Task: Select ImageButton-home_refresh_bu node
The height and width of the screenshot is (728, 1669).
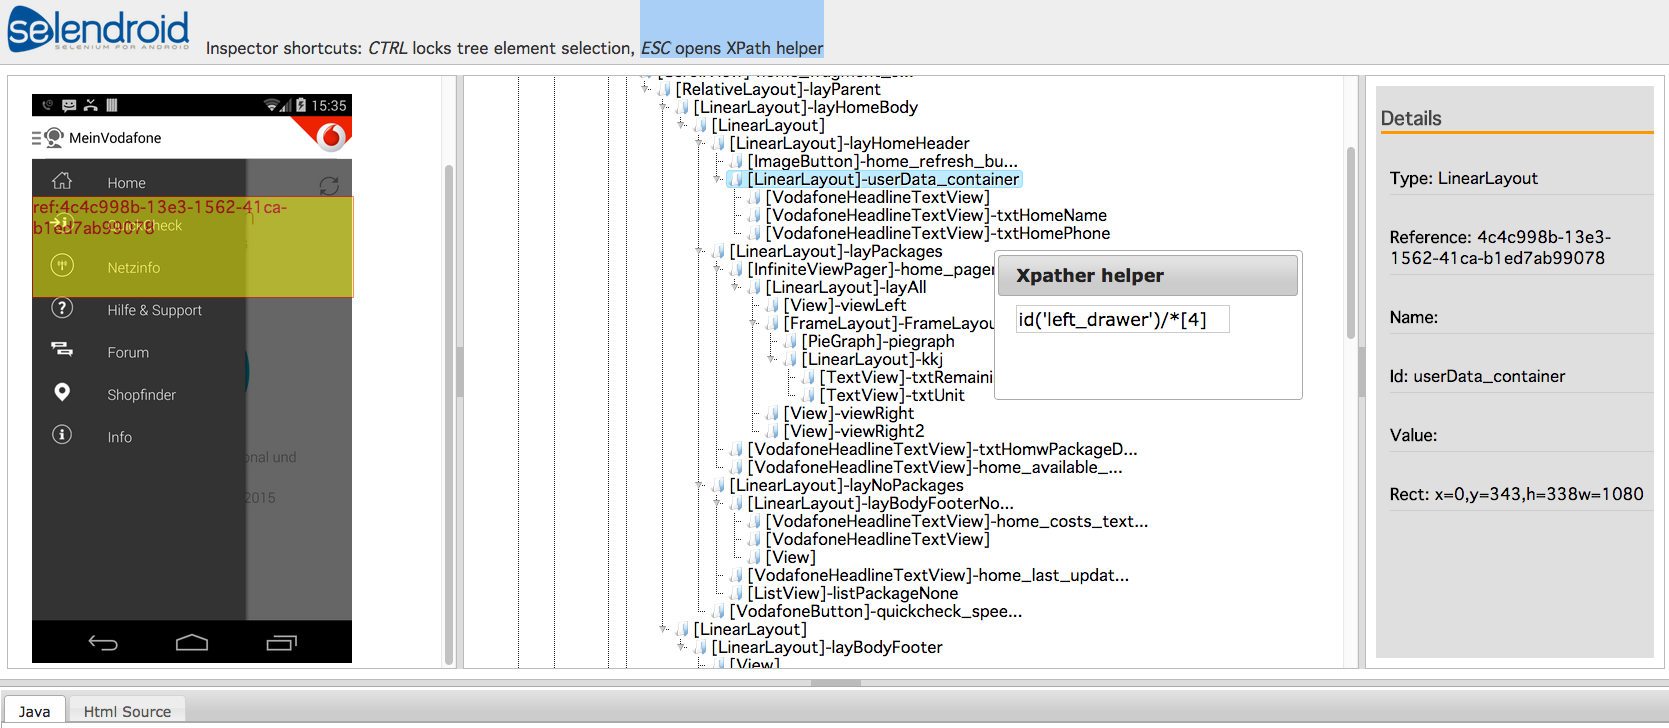Action: 883,161
